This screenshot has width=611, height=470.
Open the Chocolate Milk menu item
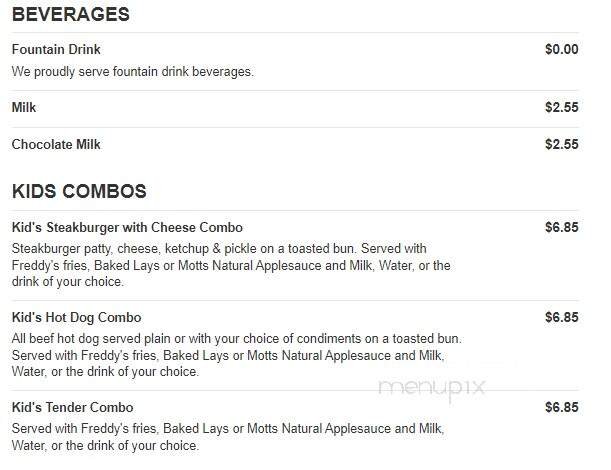tap(56, 144)
